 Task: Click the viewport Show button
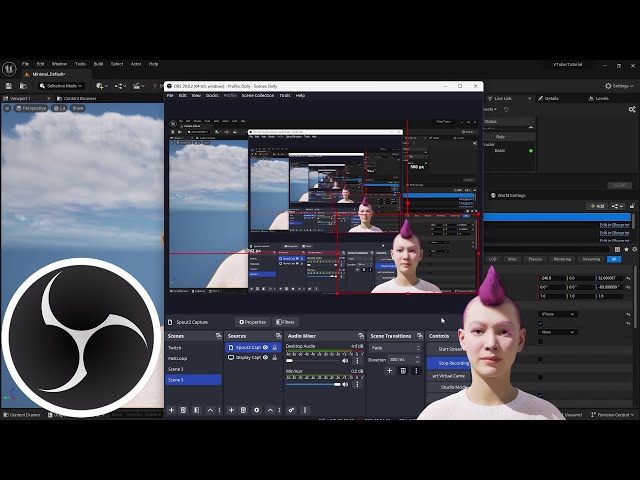(x=78, y=108)
